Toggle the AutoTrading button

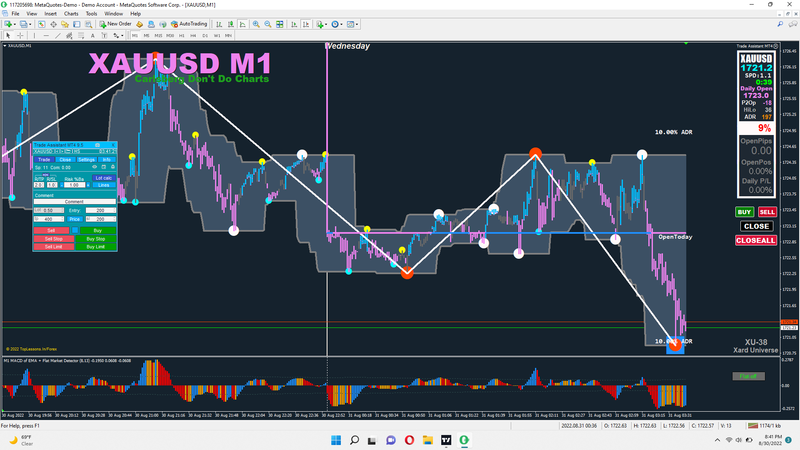[x=189, y=24]
